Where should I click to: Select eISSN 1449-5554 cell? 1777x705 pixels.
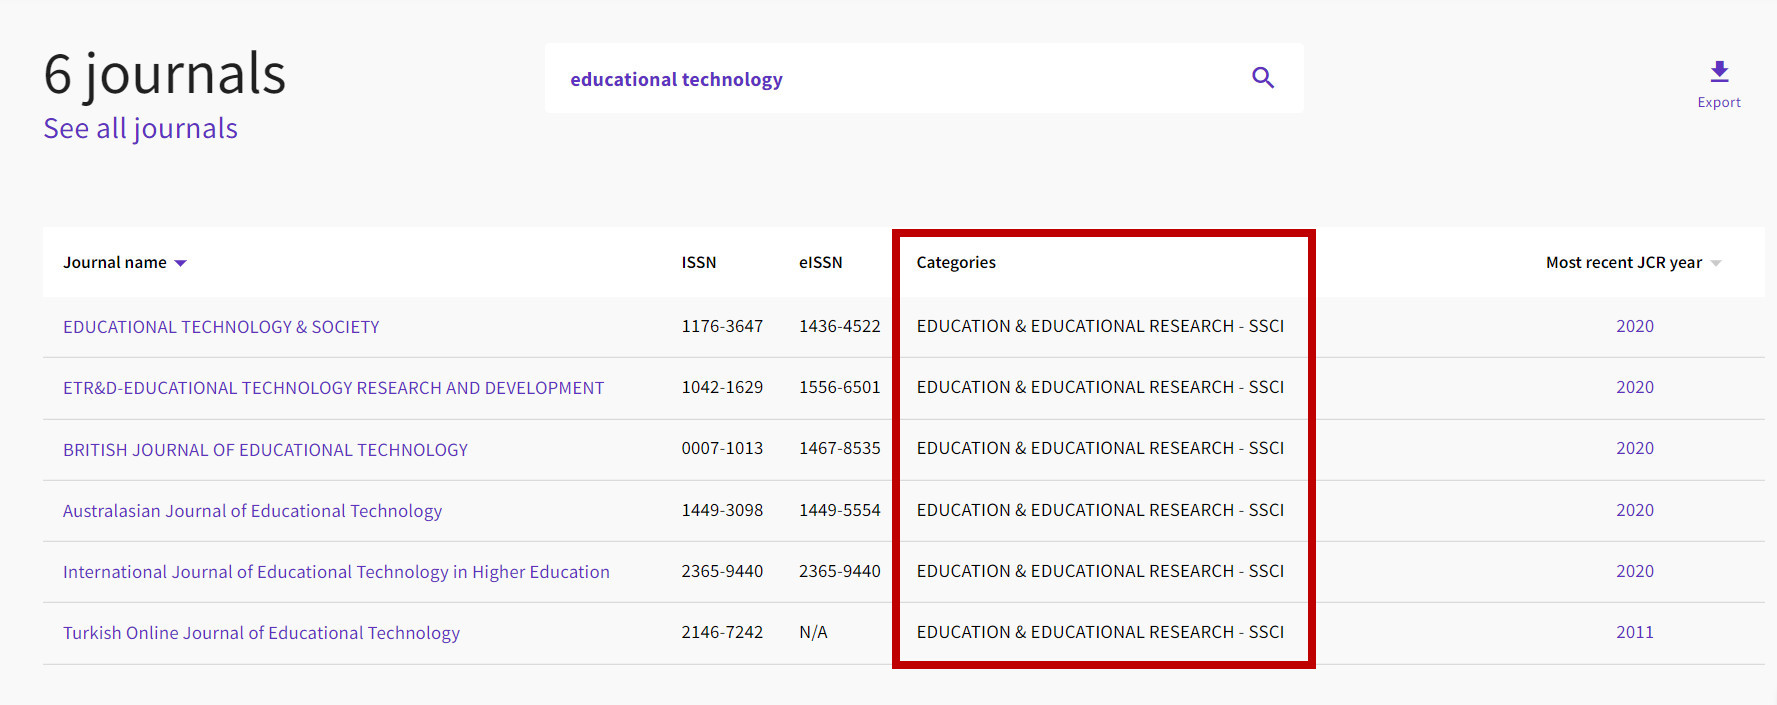pyautogui.click(x=840, y=510)
